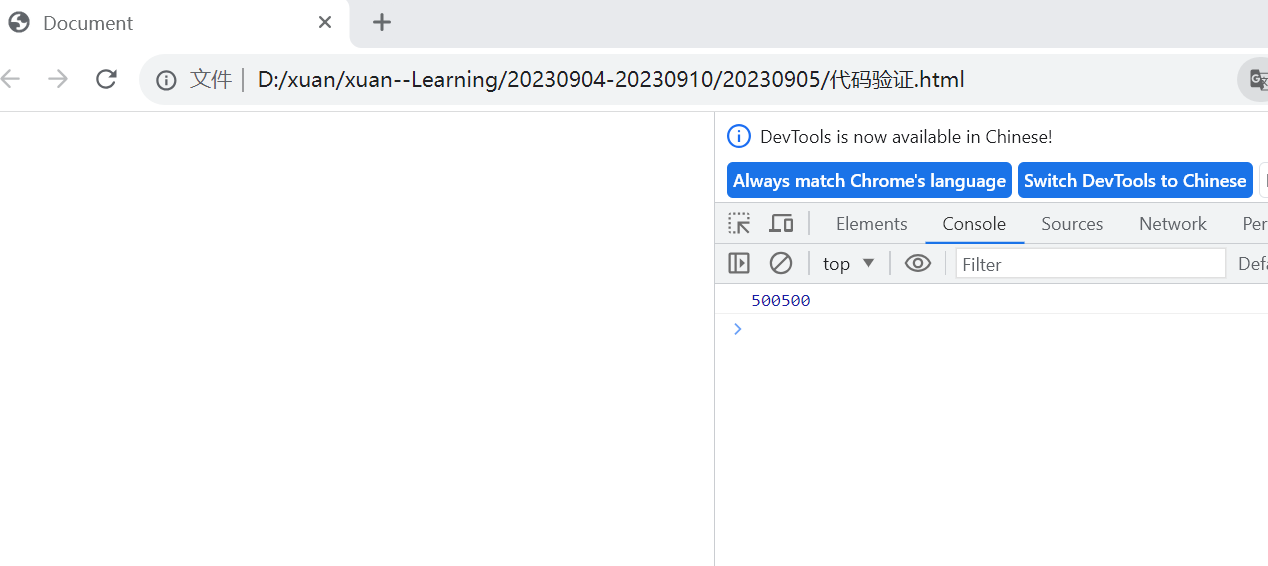The width and height of the screenshot is (1268, 566).
Task: Open the top JavaScript context dropdown
Action: [848, 264]
